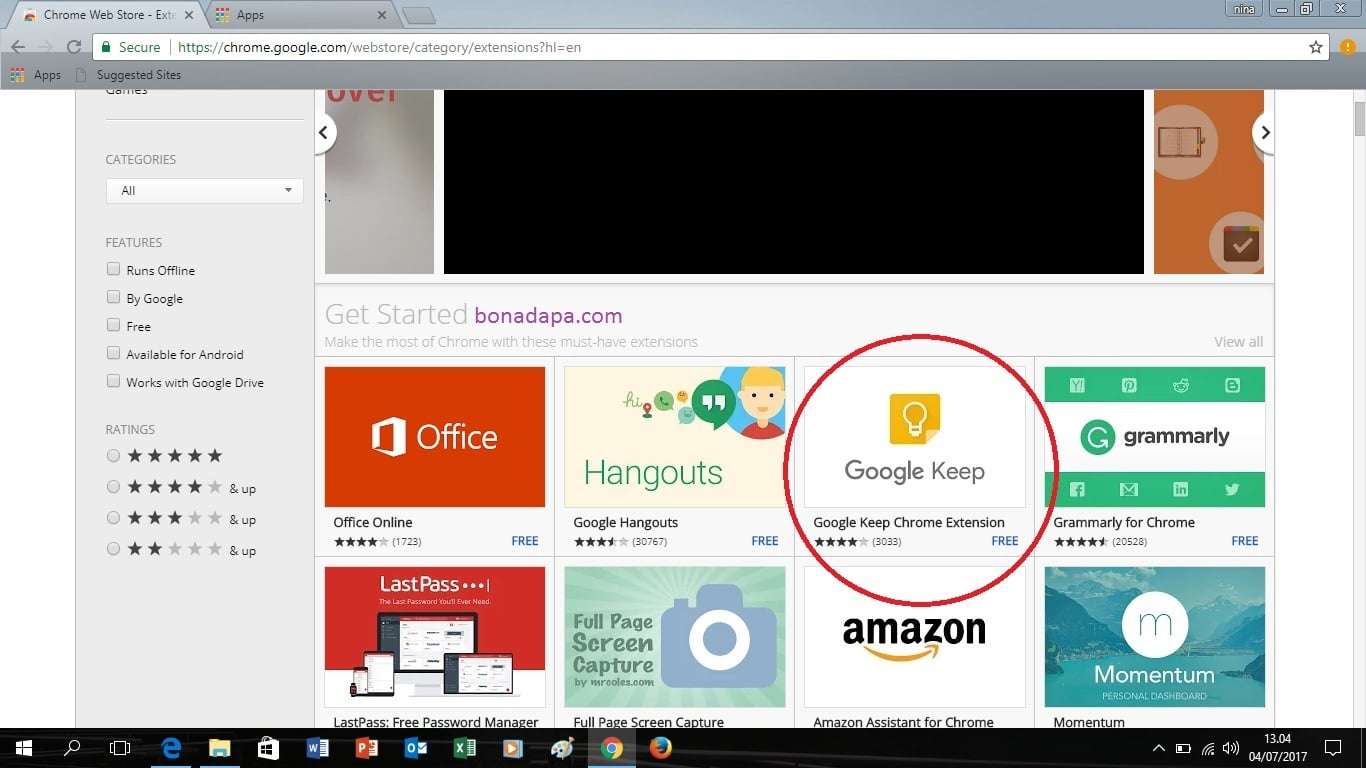Click the browser back arrow
The image size is (1366, 768).
[18, 47]
